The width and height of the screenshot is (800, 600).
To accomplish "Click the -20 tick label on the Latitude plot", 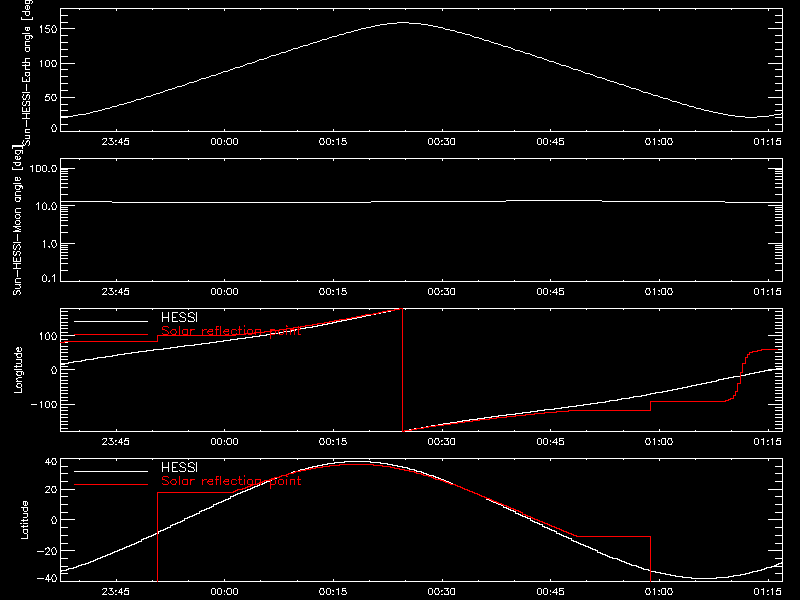I will tap(47, 551).
